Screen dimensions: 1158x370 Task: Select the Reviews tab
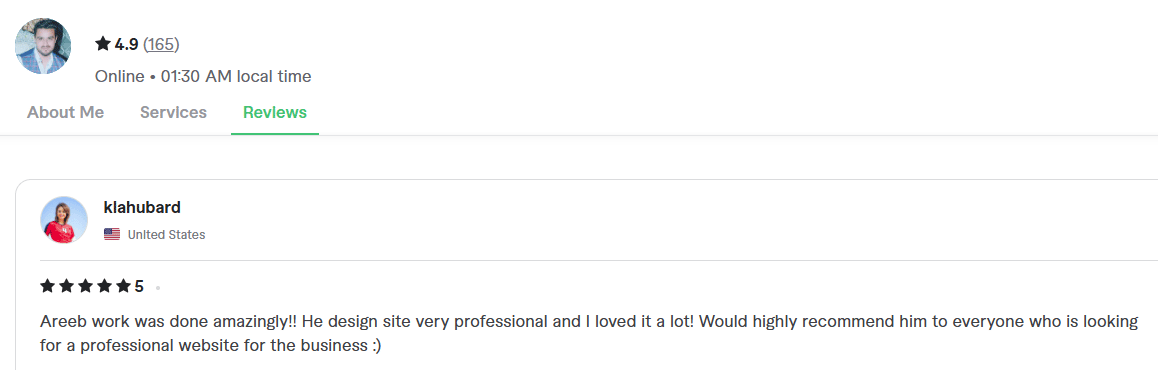point(275,113)
